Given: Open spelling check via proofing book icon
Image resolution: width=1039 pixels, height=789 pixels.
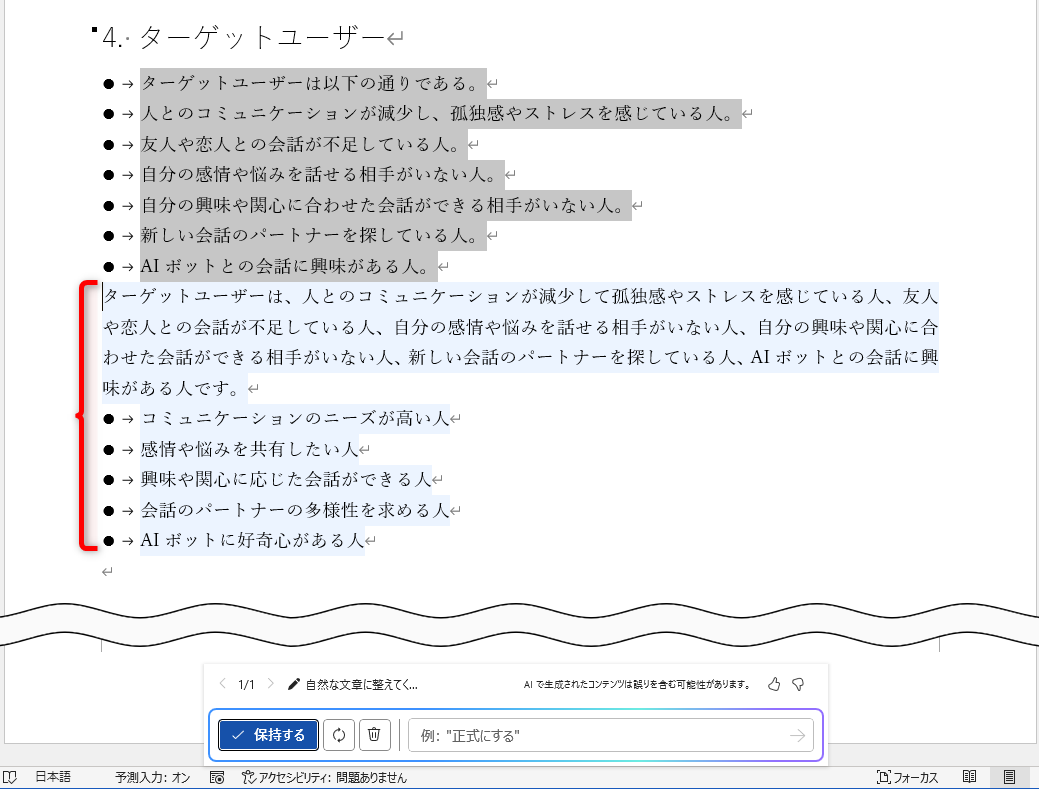Looking at the screenshot, I should [x=12, y=776].
